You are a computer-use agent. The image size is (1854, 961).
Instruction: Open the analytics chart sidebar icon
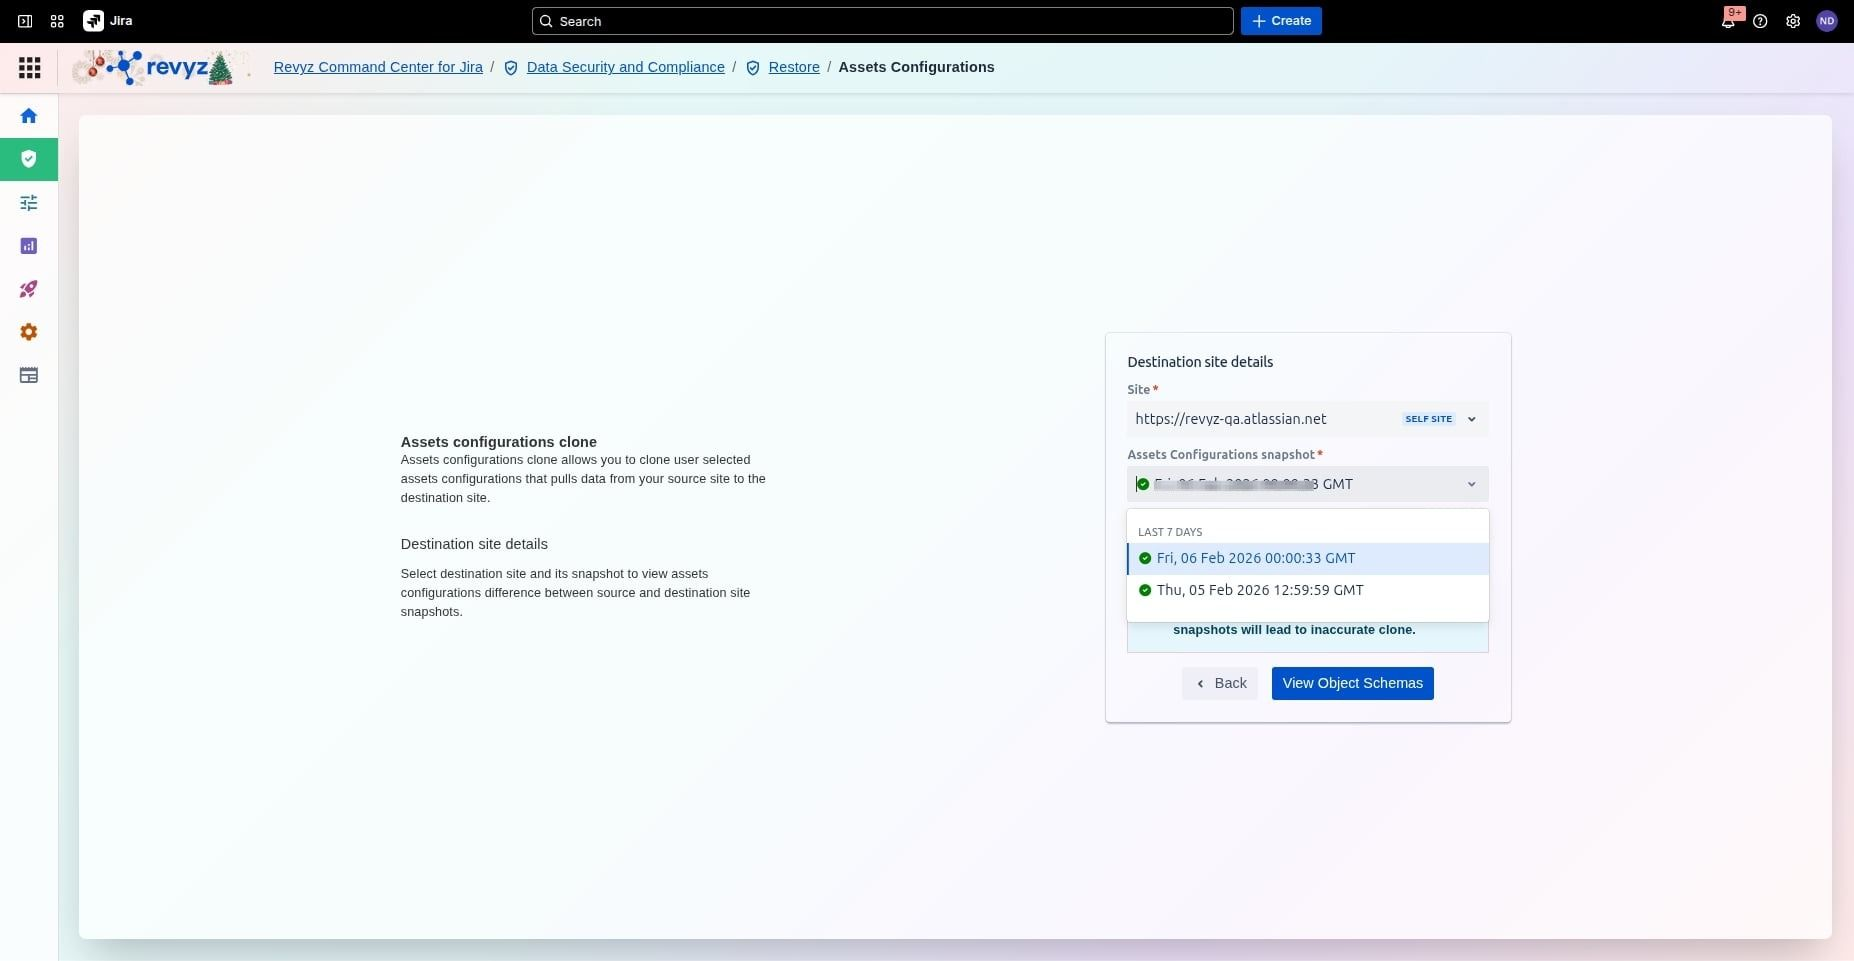point(29,246)
